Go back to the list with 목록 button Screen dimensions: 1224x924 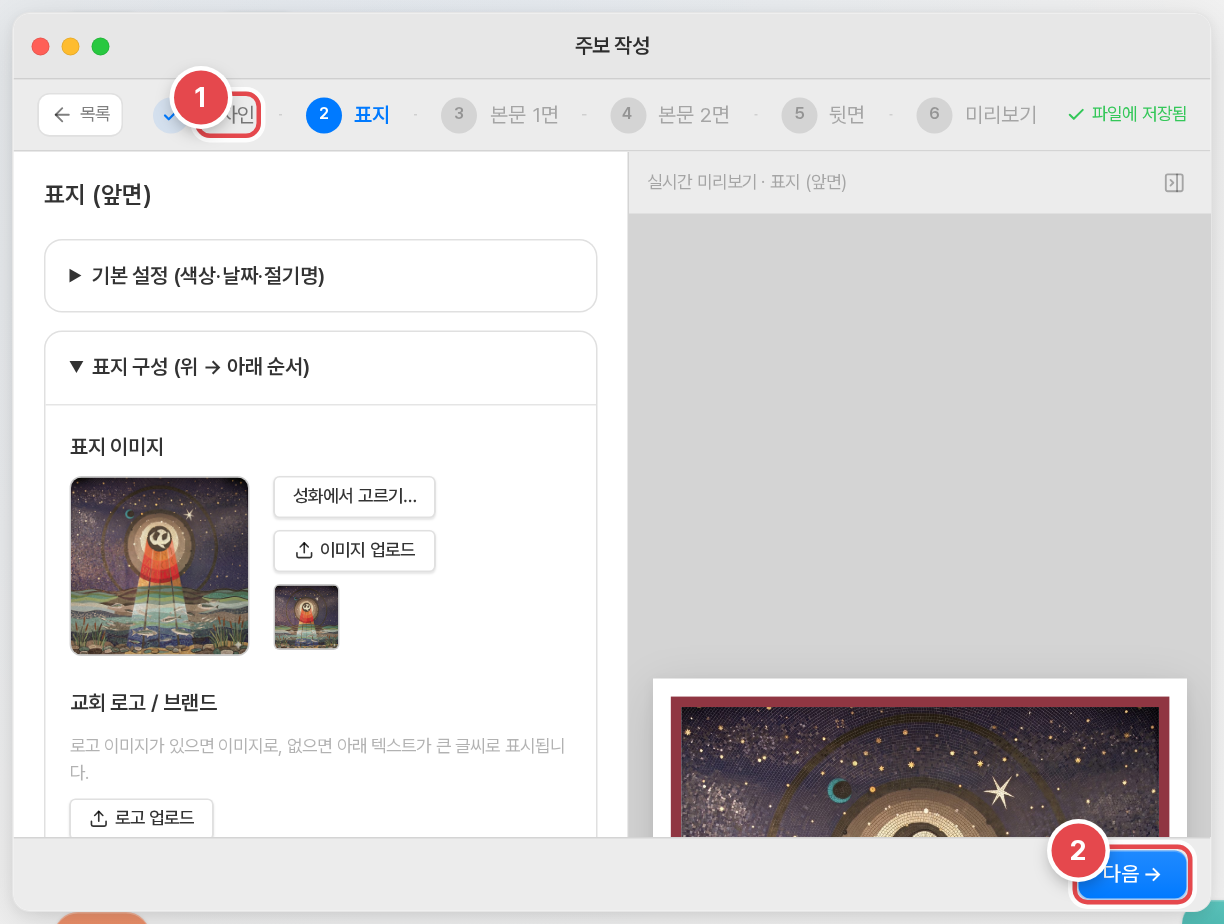click(x=80, y=115)
